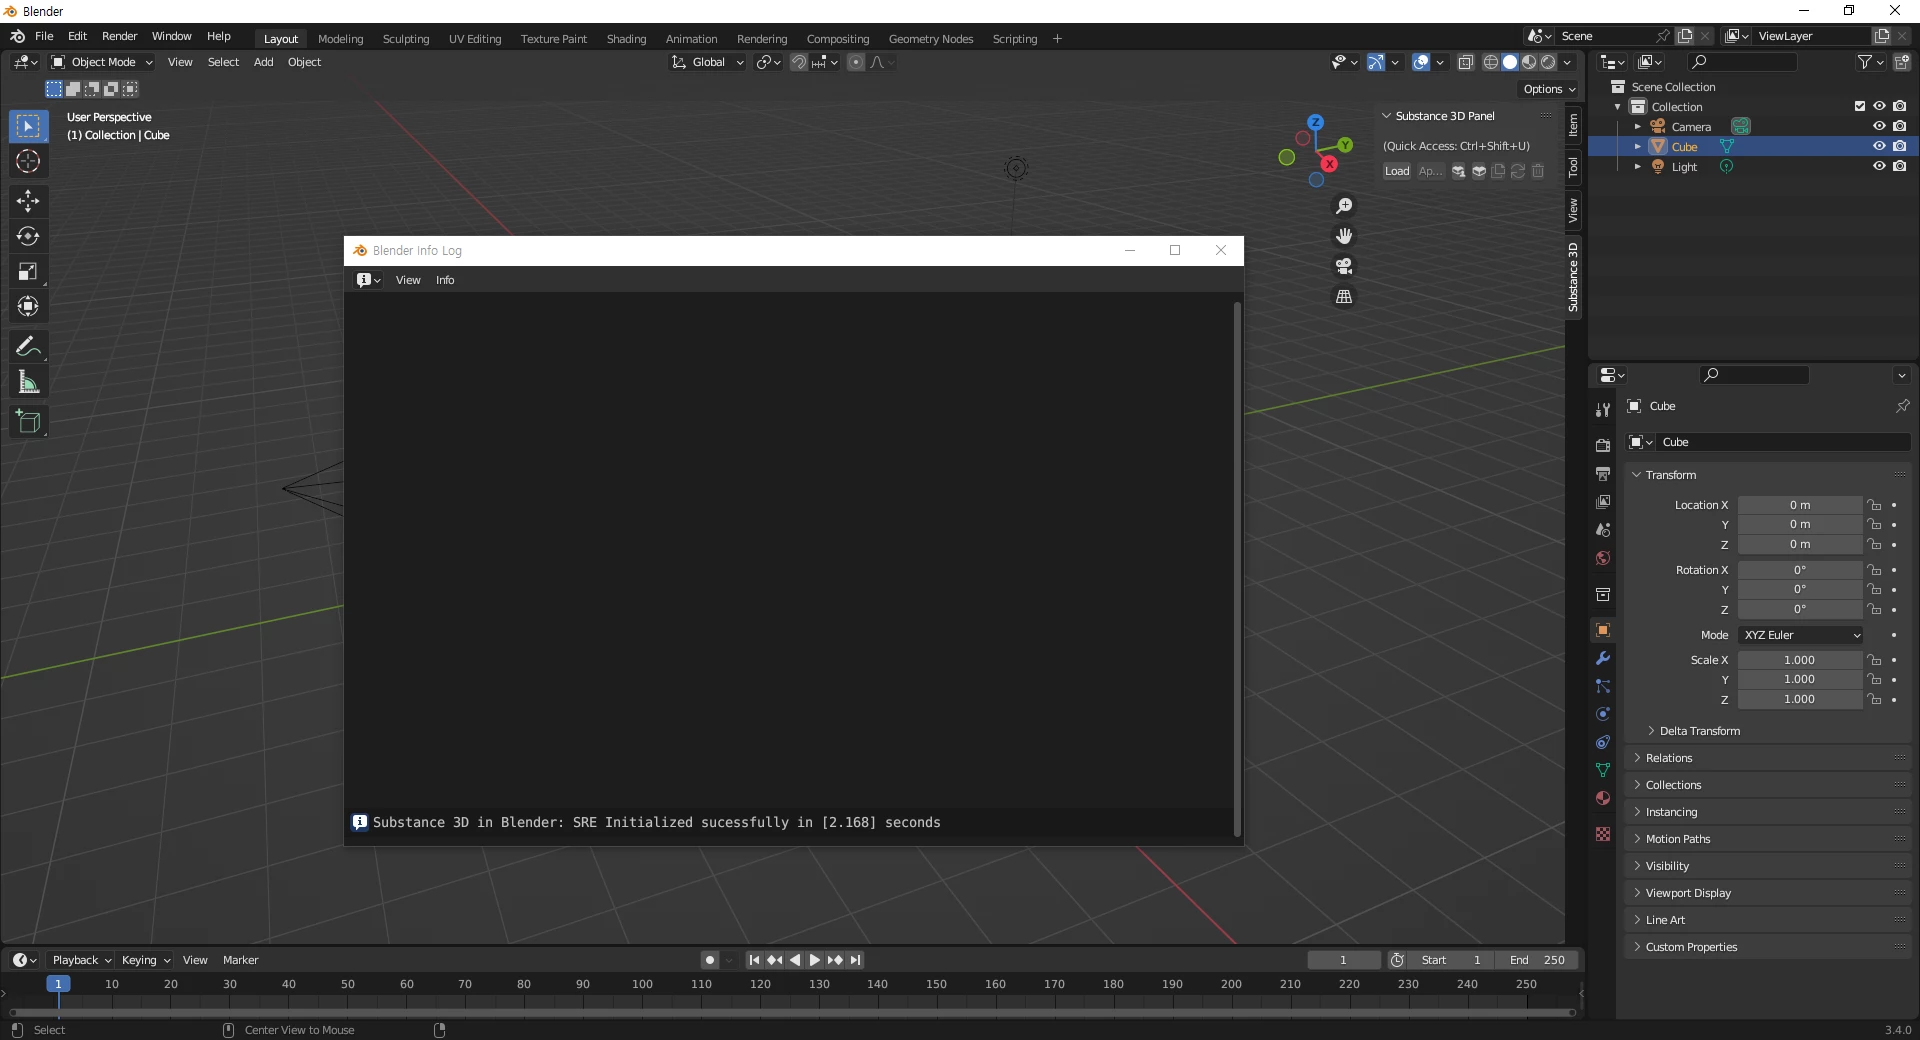Click the trash icon in Substance 3D Panel
1920x1040 pixels.
[x=1538, y=171]
